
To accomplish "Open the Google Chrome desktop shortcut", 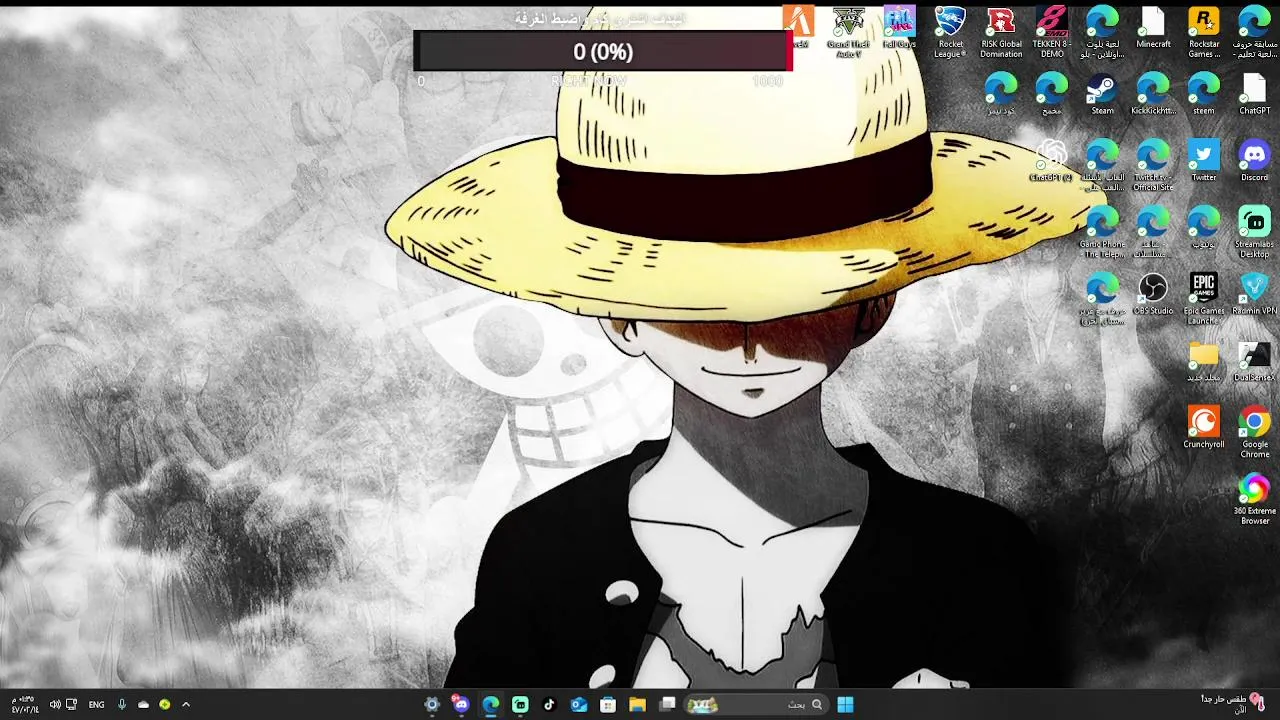I will point(1254,432).
